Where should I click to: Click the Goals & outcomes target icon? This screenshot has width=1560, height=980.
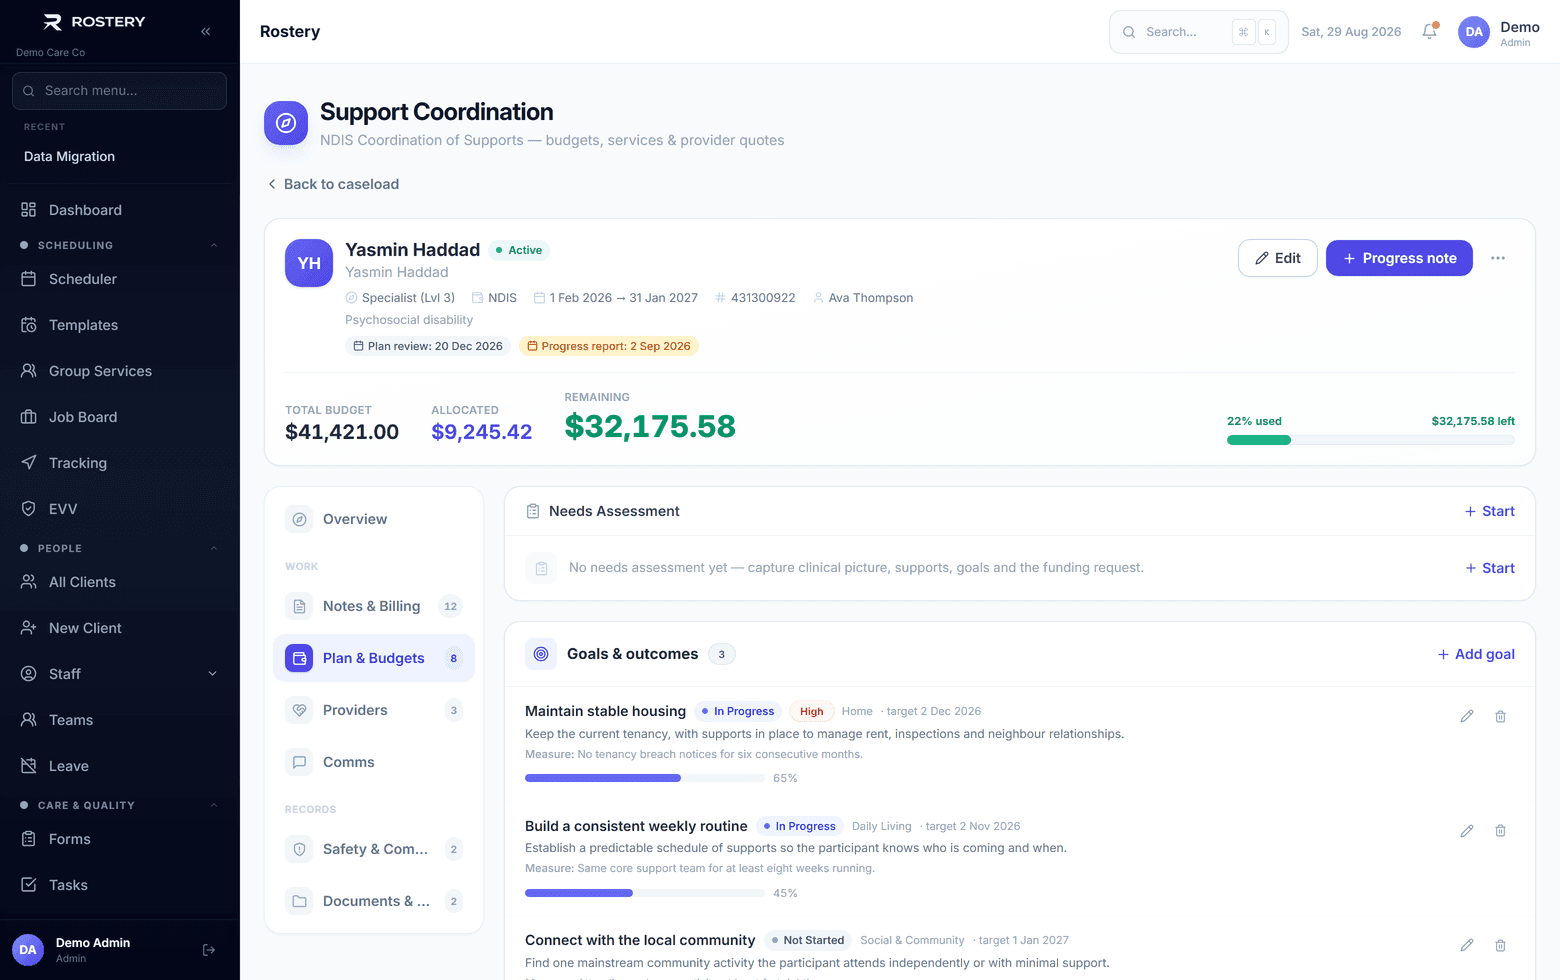tap(541, 654)
